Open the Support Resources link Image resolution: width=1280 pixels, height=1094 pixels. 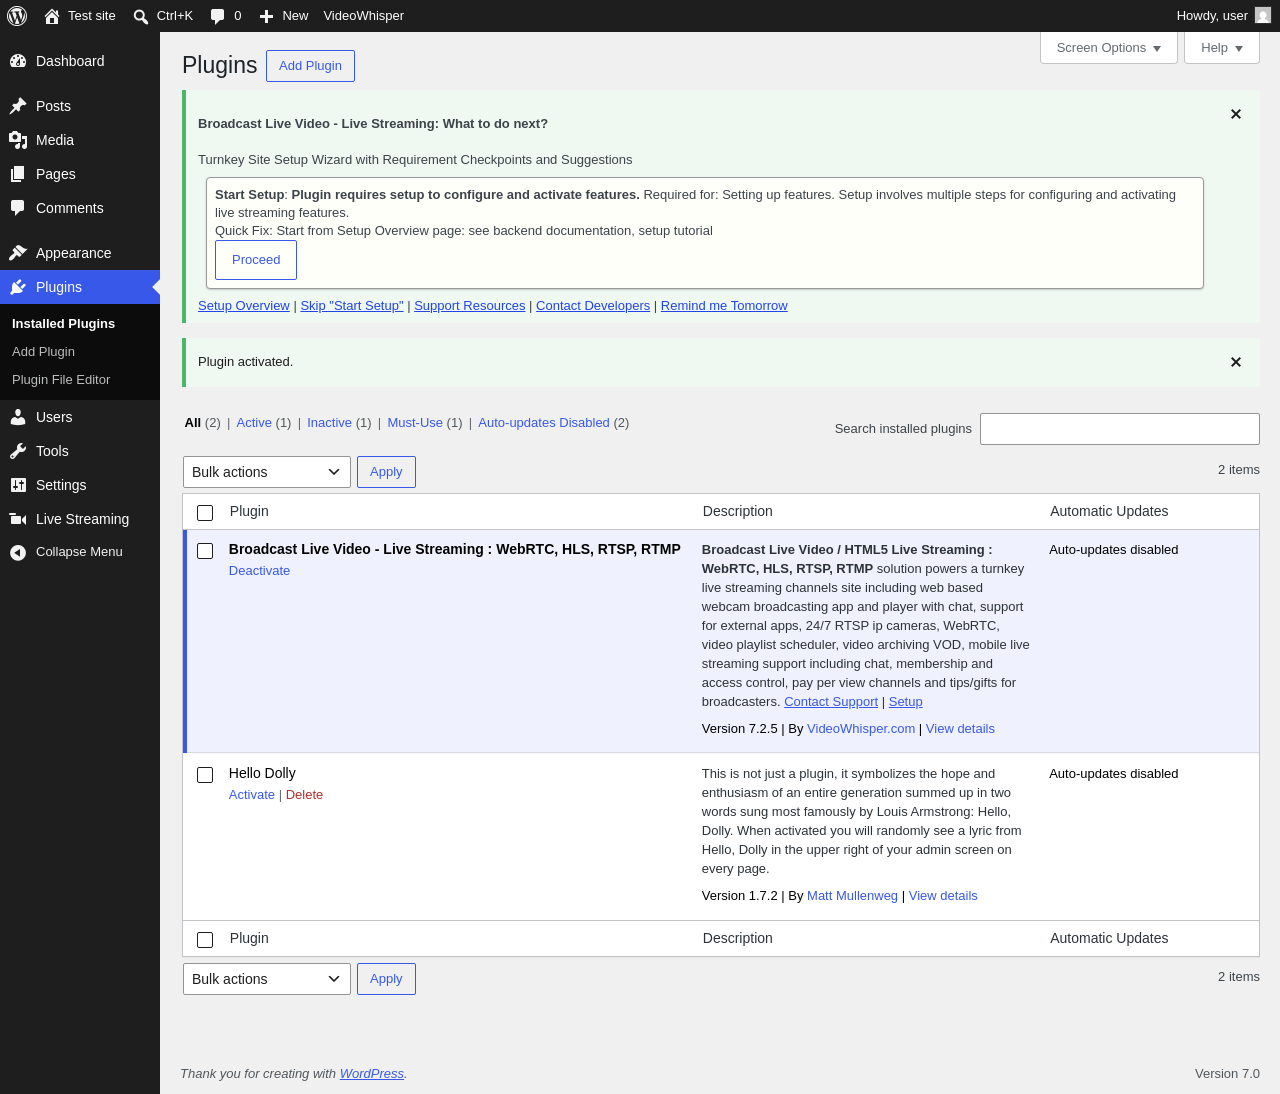pyautogui.click(x=470, y=306)
